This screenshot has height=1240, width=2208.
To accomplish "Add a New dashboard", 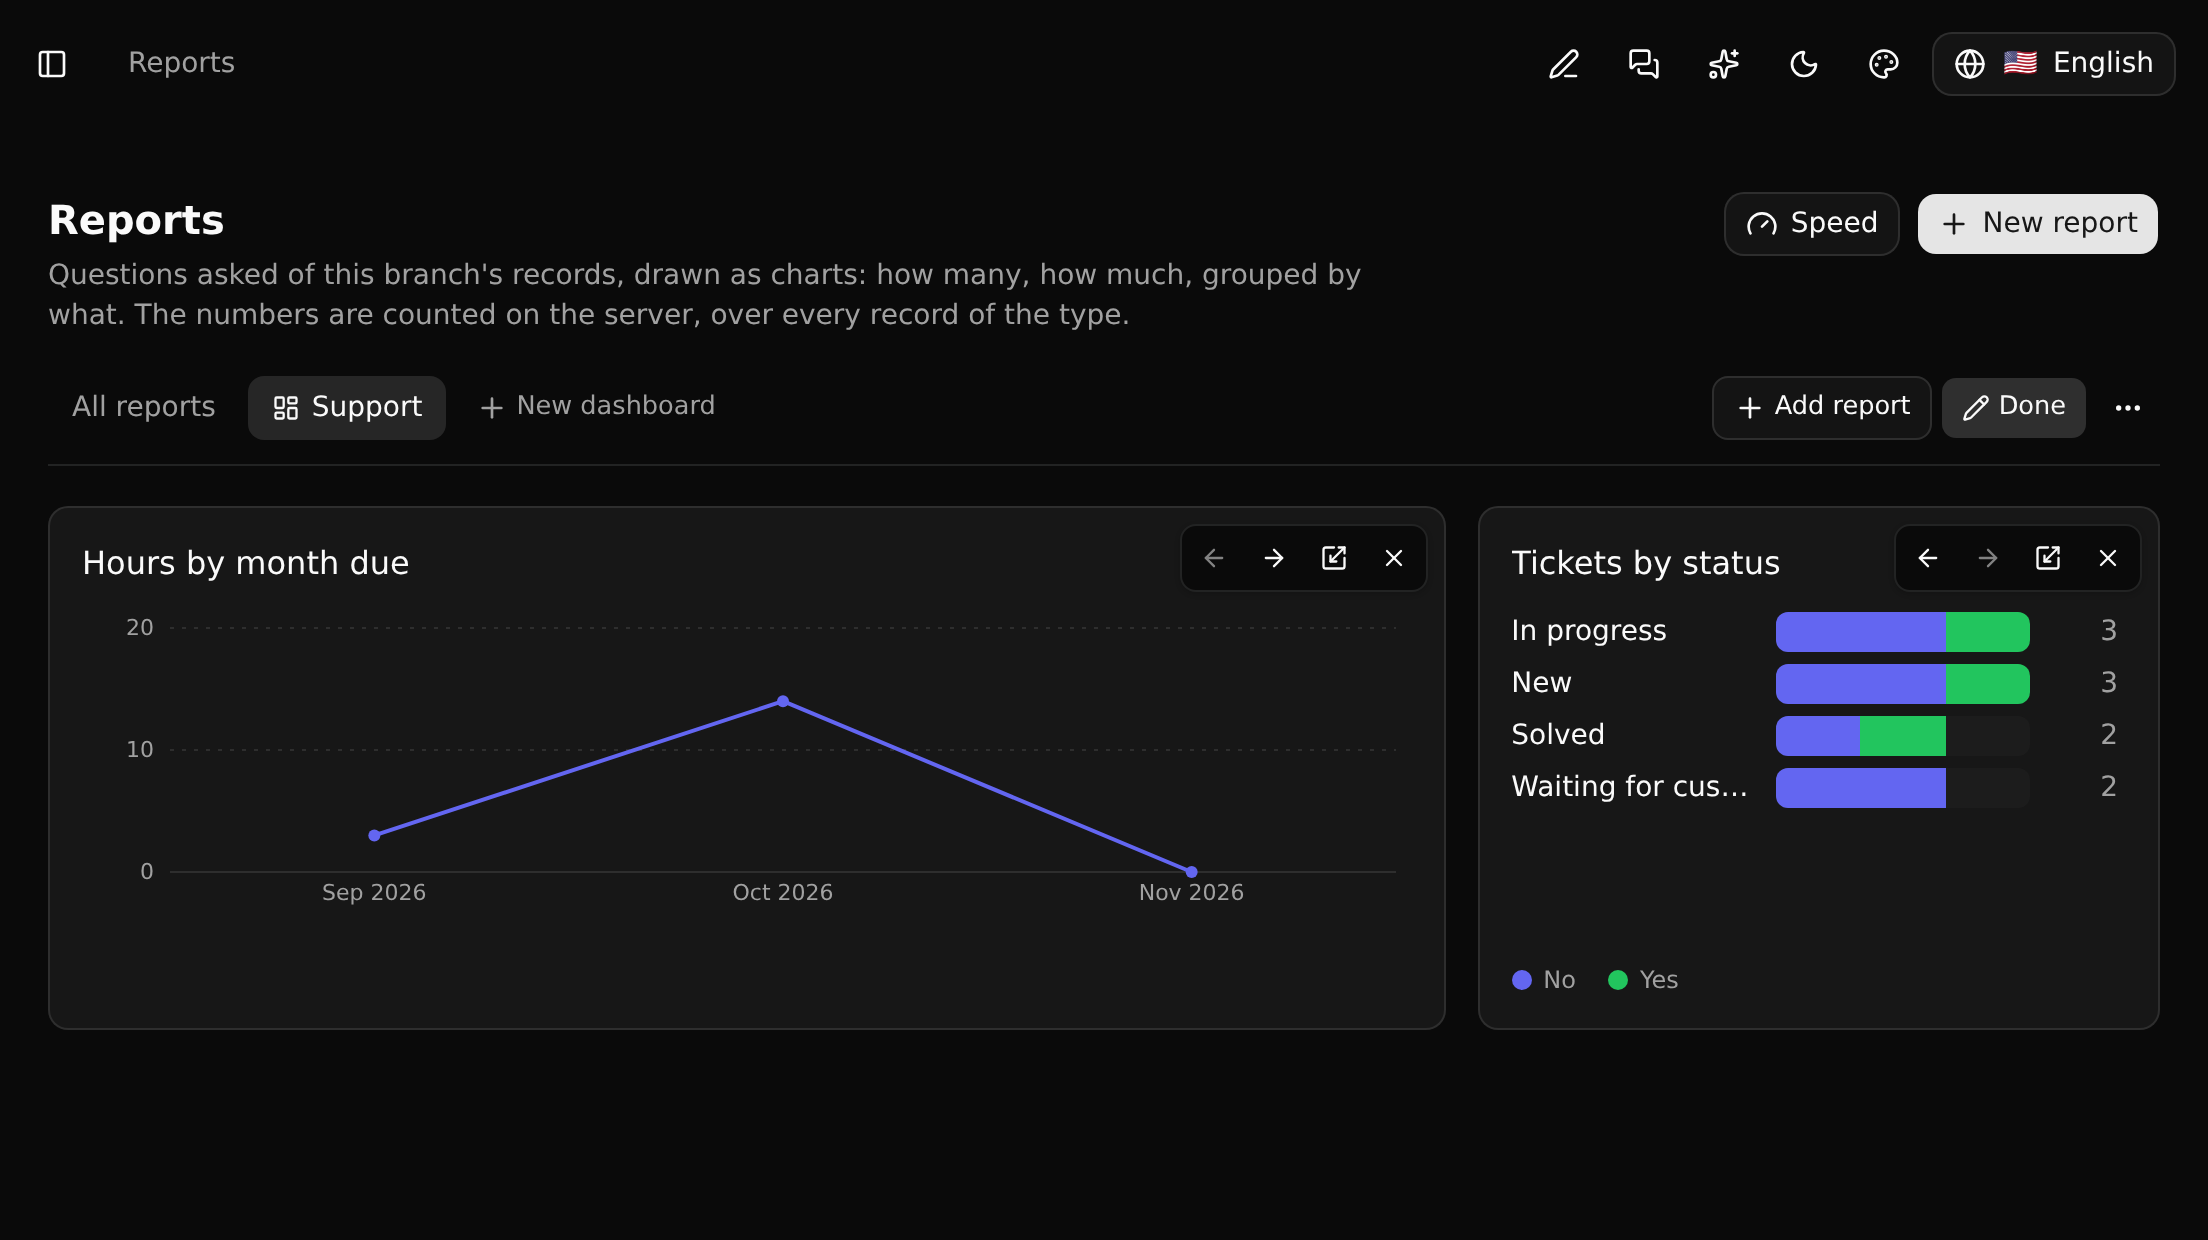I will [x=597, y=406].
